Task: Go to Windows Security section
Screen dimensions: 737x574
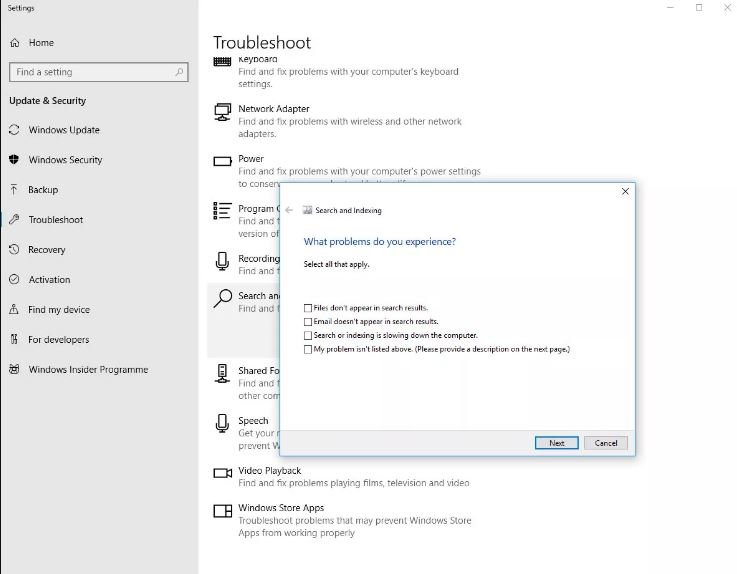Action: pos(65,160)
